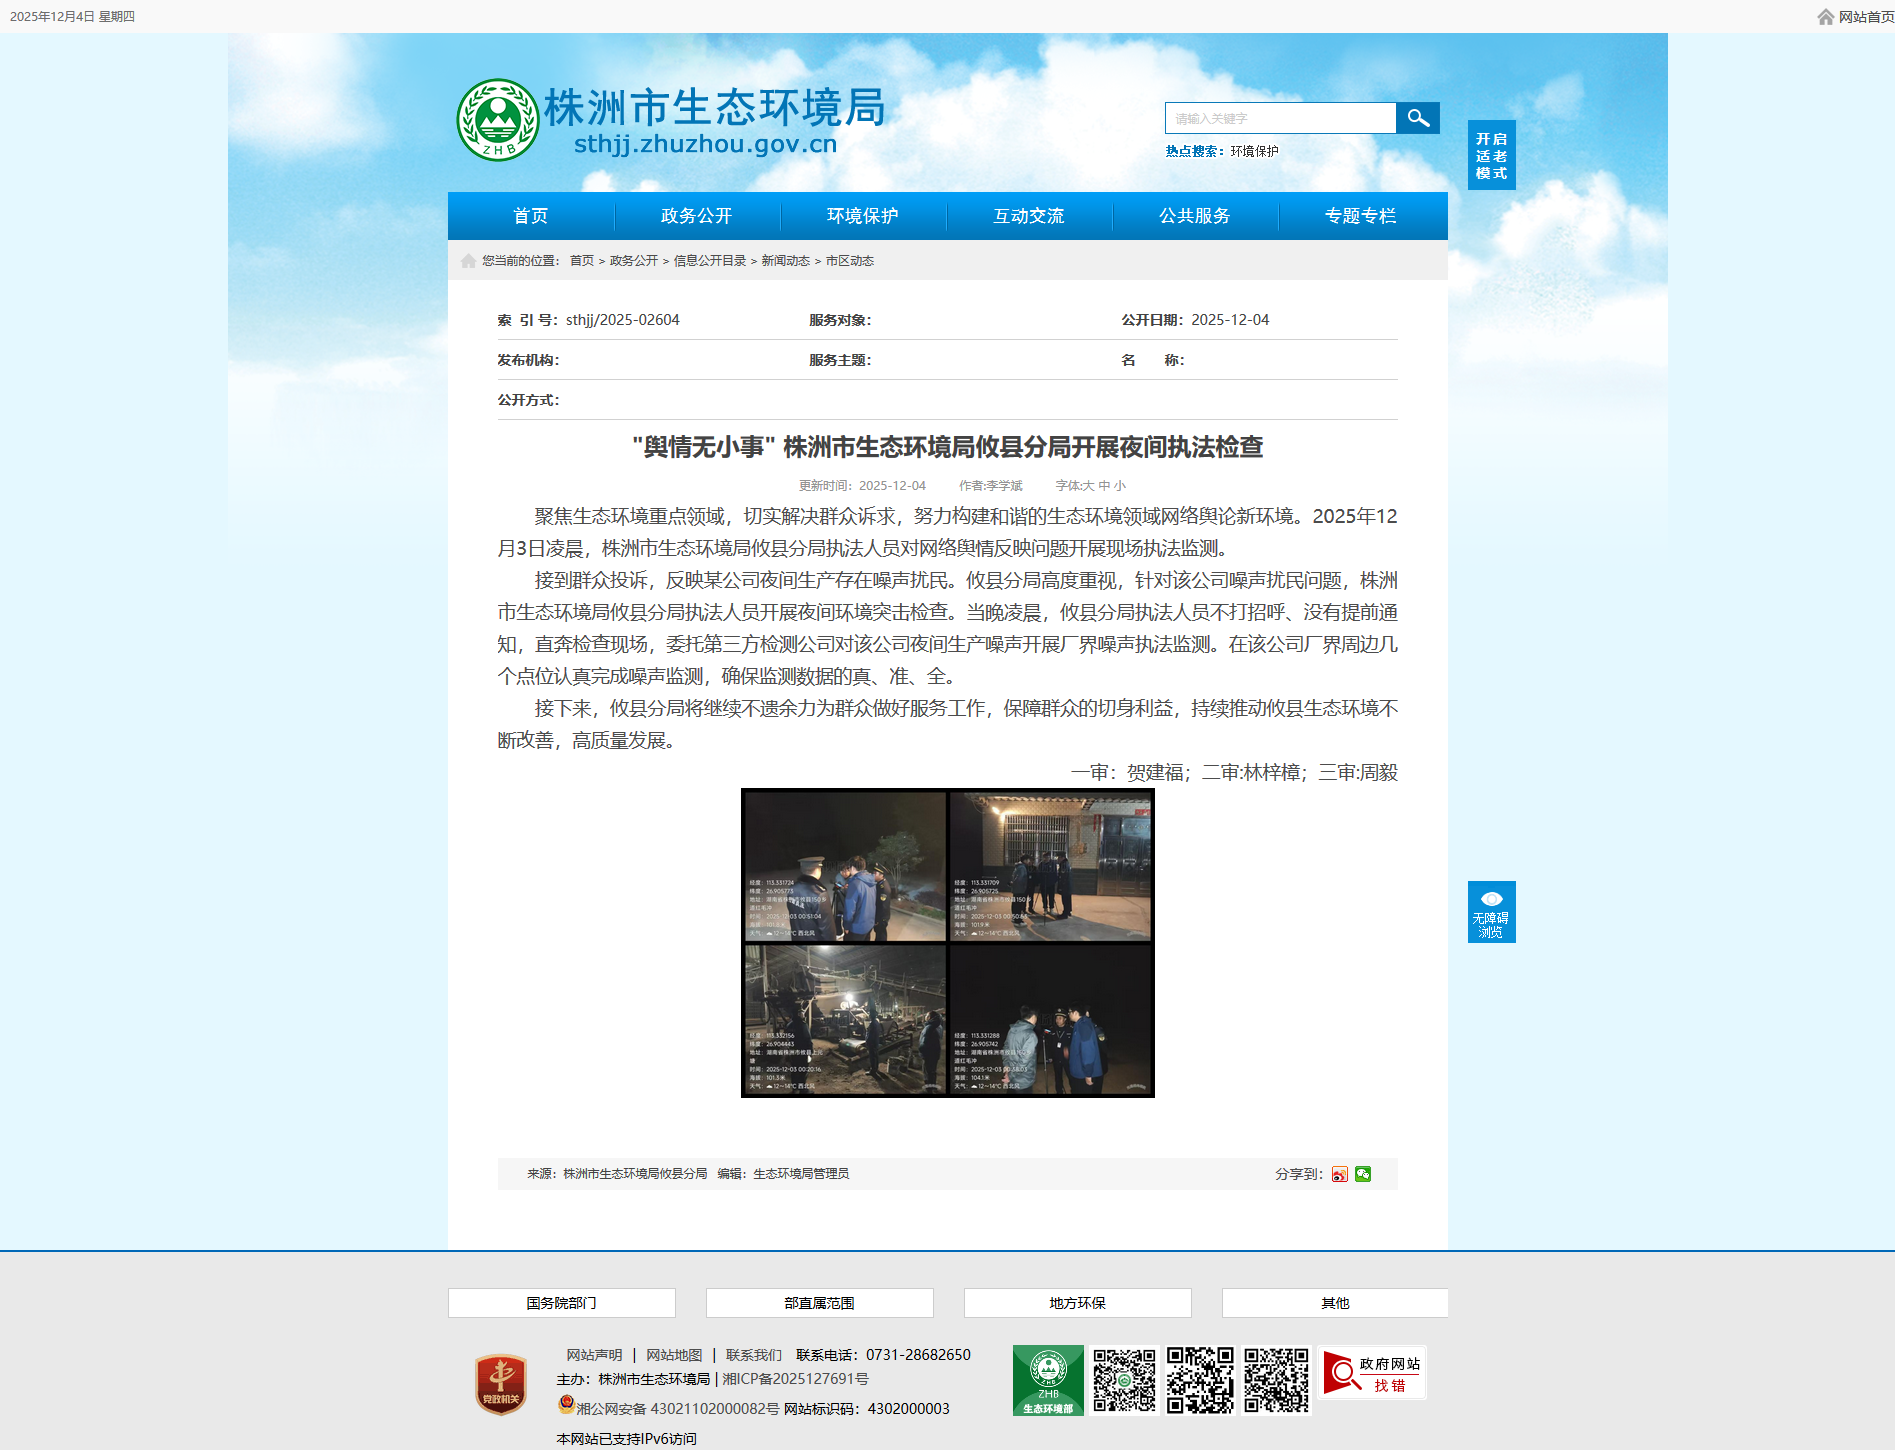This screenshot has width=1895, height=1450.
Task: Click the police badge 湘公网安备 icon
Action: (x=566, y=1404)
